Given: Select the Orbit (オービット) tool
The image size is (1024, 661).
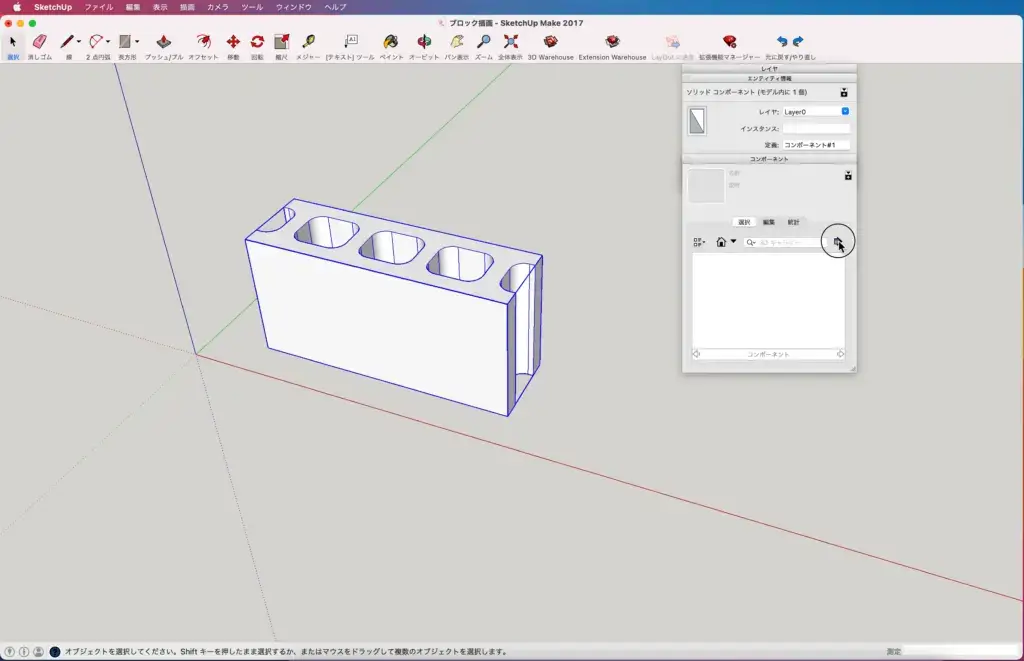Looking at the screenshot, I should pos(424,42).
